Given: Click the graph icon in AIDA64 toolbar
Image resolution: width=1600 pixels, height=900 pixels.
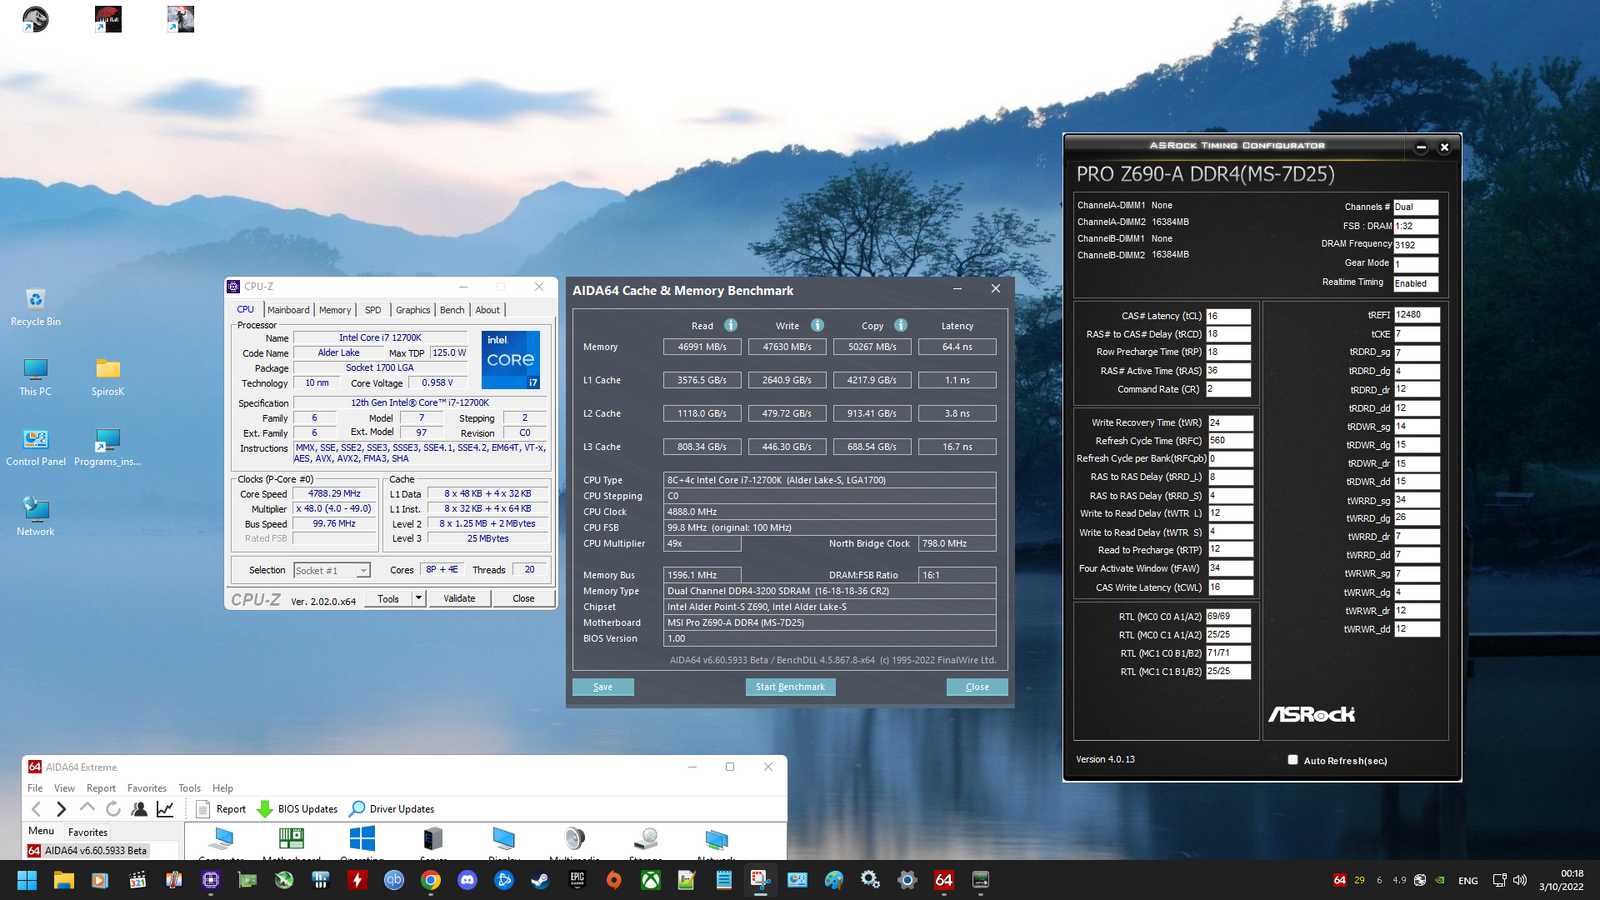Looking at the screenshot, I should click(165, 809).
